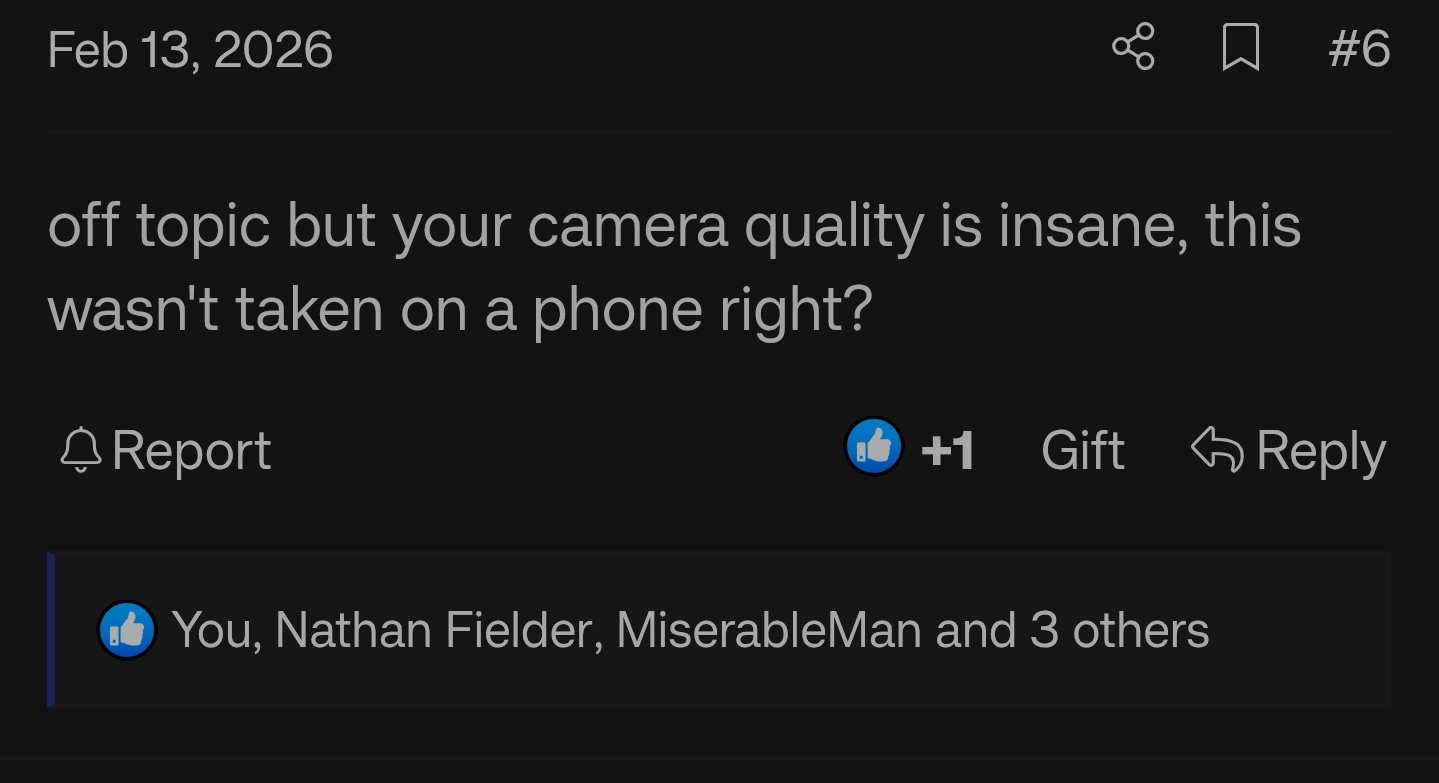The image size is (1439, 783).
Task: Click the bell icon next to Report
Action: point(80,449)
